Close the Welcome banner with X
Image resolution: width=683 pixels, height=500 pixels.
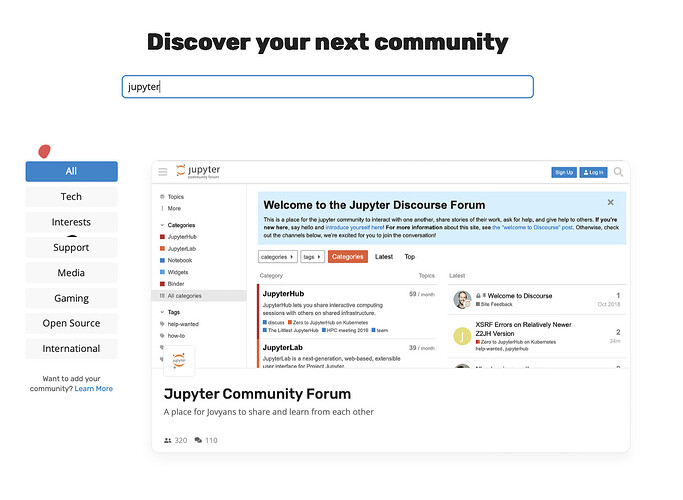611,202
